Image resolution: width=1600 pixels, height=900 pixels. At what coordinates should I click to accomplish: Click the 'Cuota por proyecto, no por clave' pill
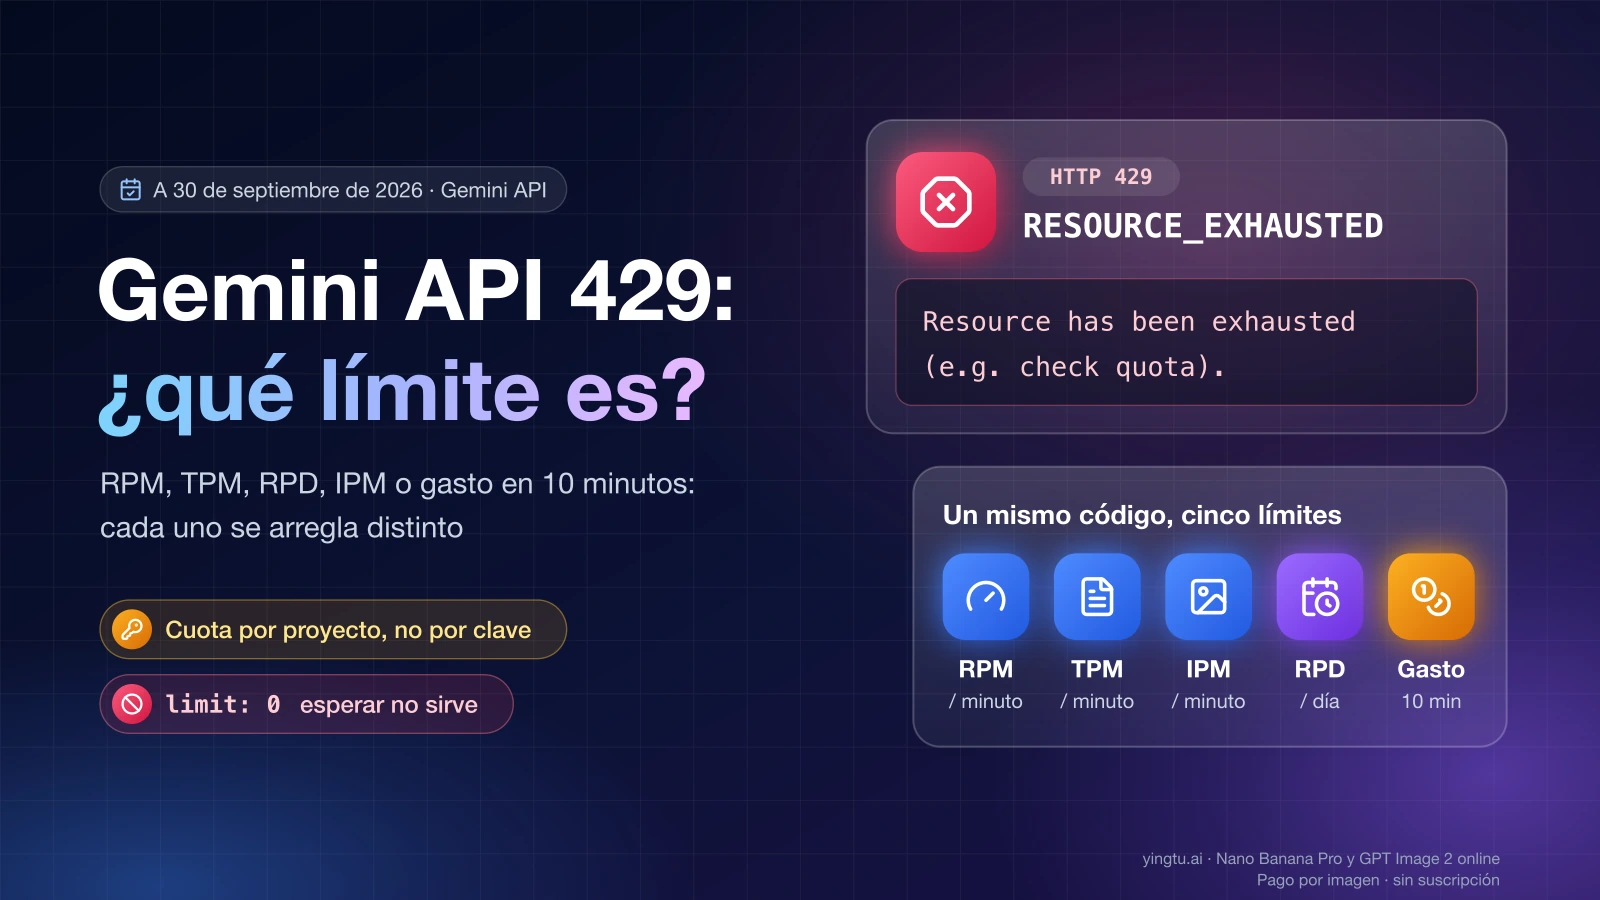point(333,630)
